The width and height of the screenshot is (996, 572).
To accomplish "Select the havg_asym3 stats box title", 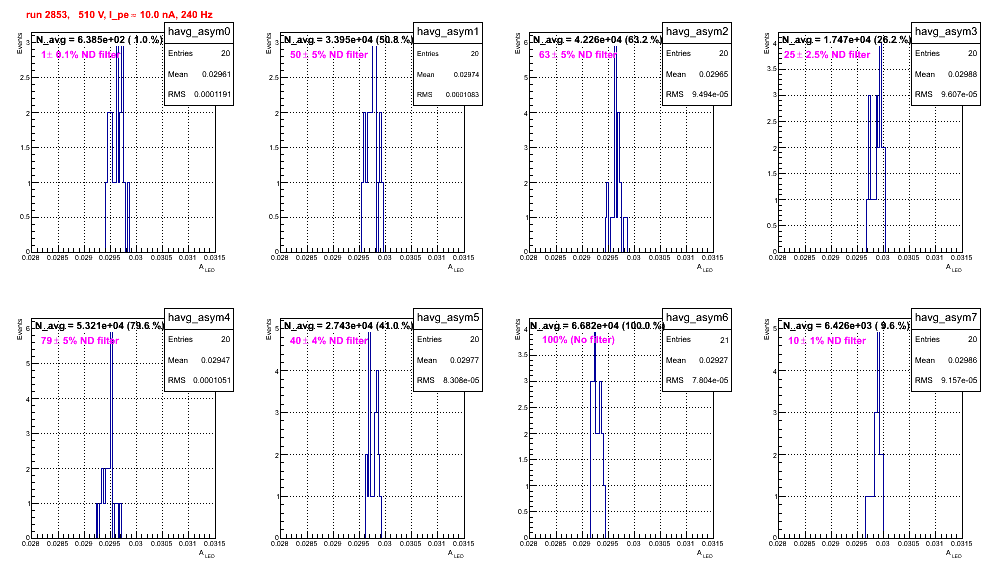I will [946, 32].
